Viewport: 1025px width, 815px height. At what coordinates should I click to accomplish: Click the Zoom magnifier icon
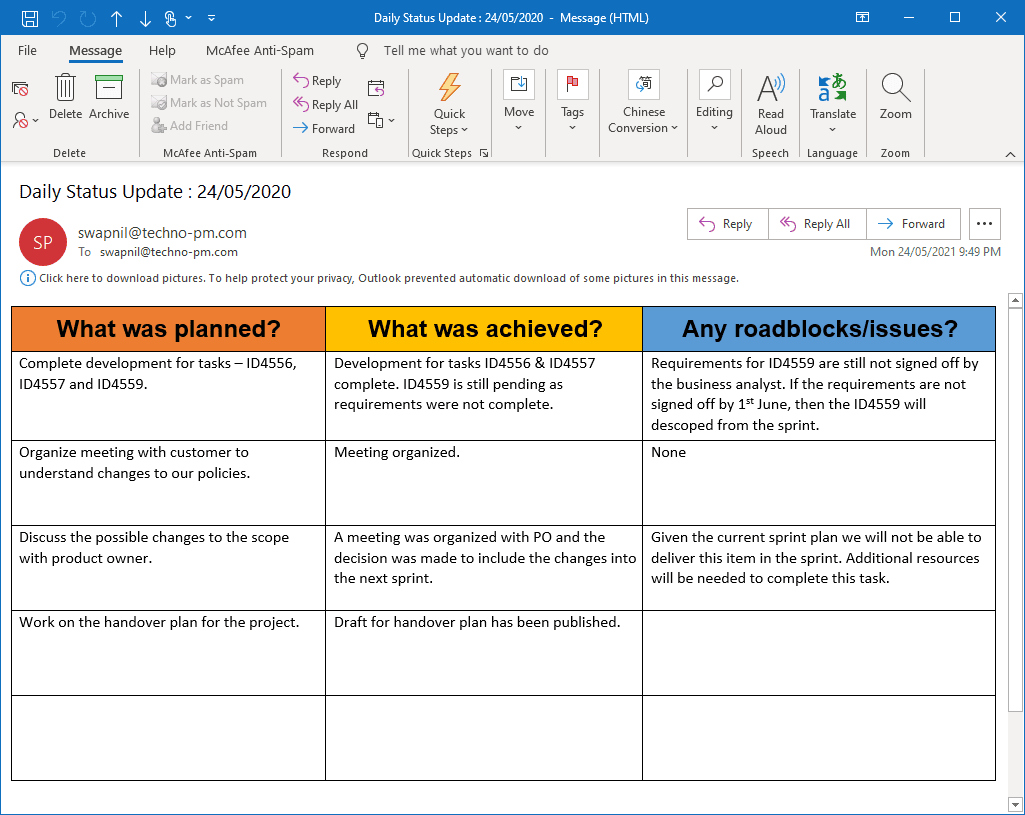895,87
